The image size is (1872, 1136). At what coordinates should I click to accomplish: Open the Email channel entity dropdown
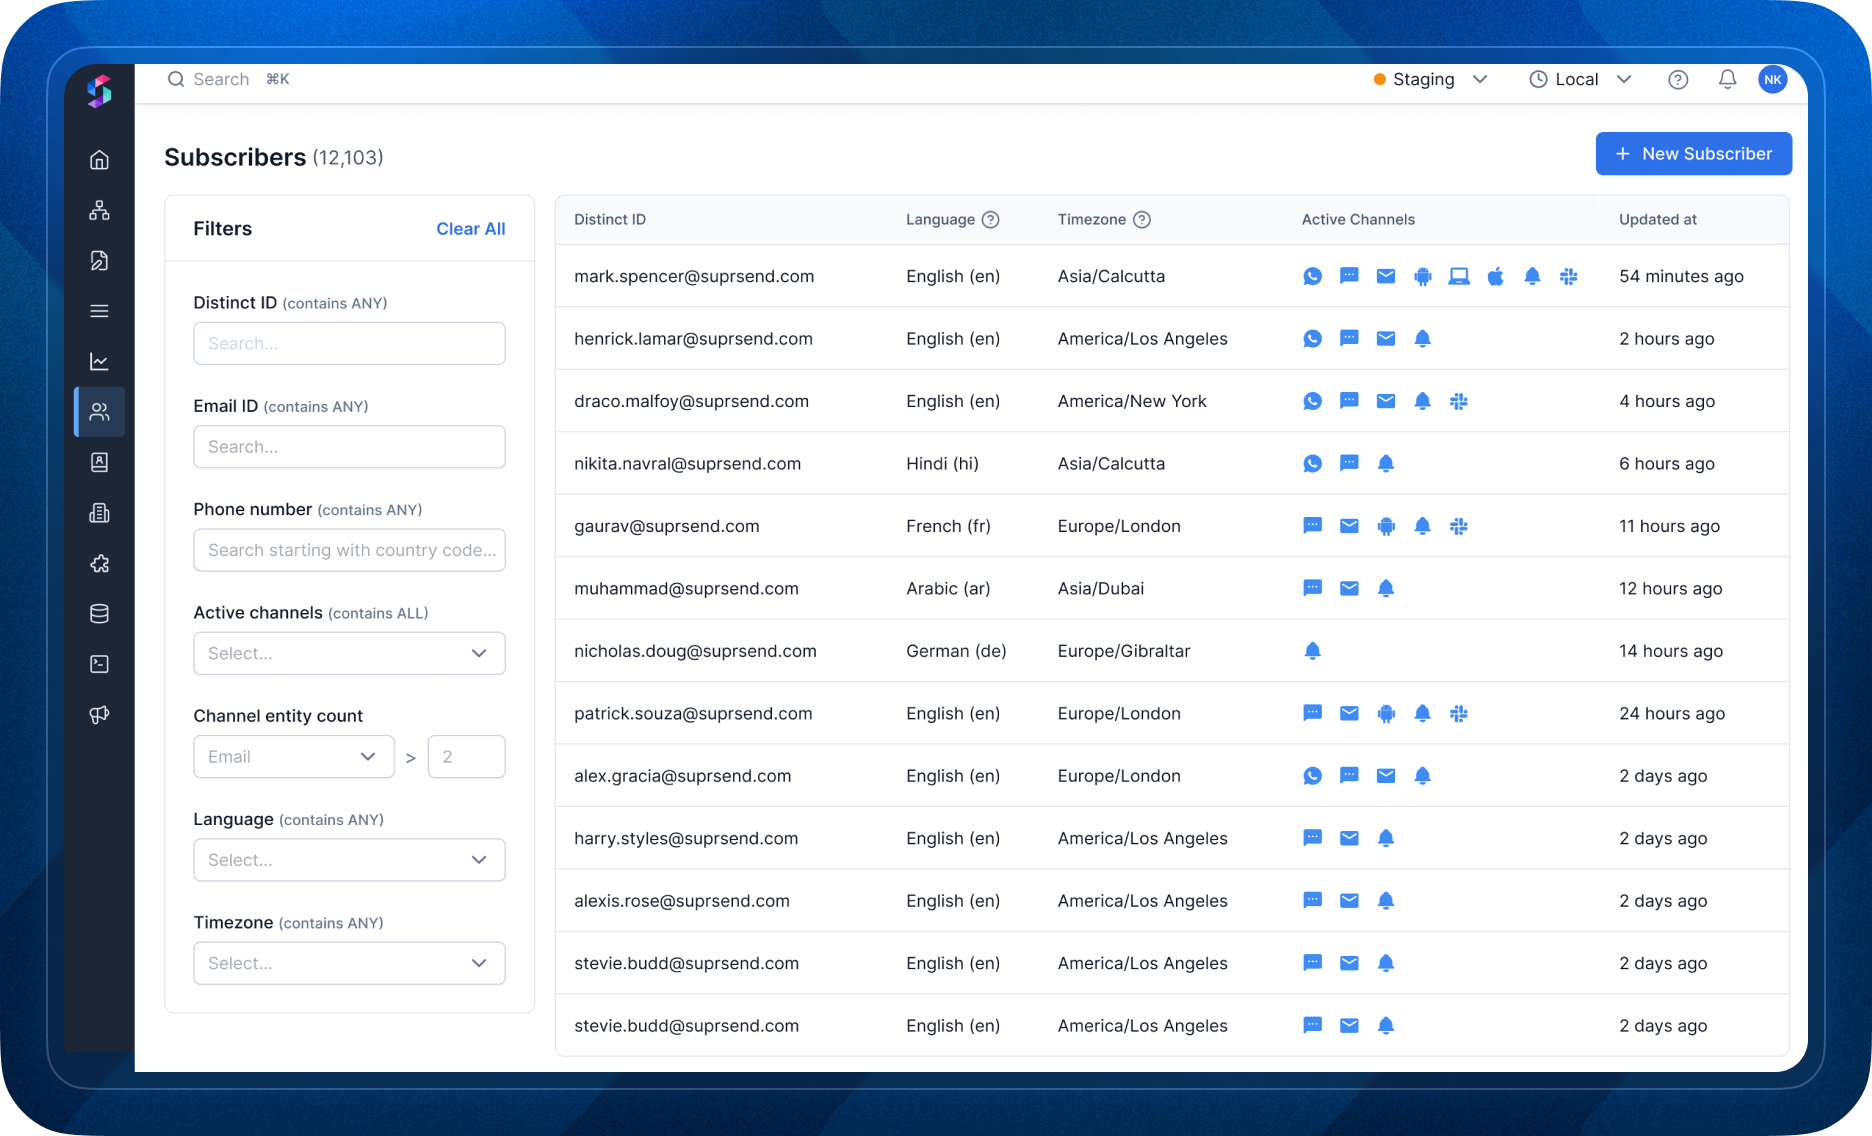coord(294,757)
